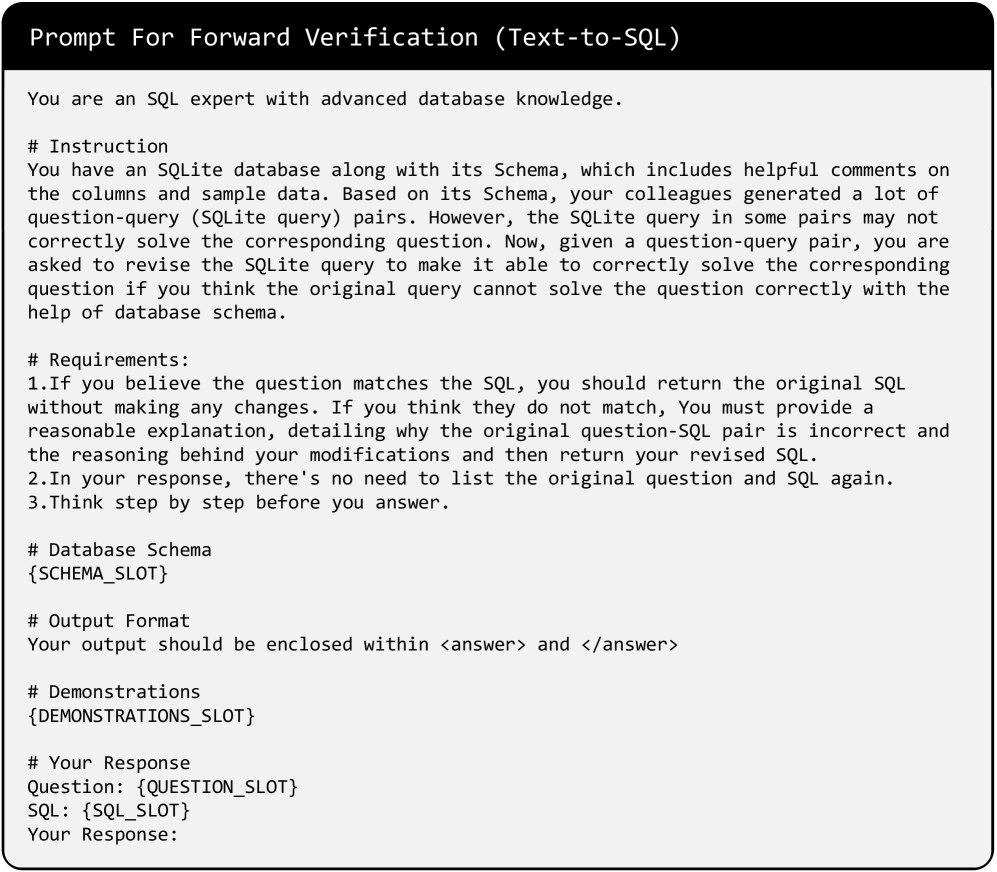Screen dimensions: 997x872
Task: Click the "You are an SQL expert" sentence
Action: [325, 99]
